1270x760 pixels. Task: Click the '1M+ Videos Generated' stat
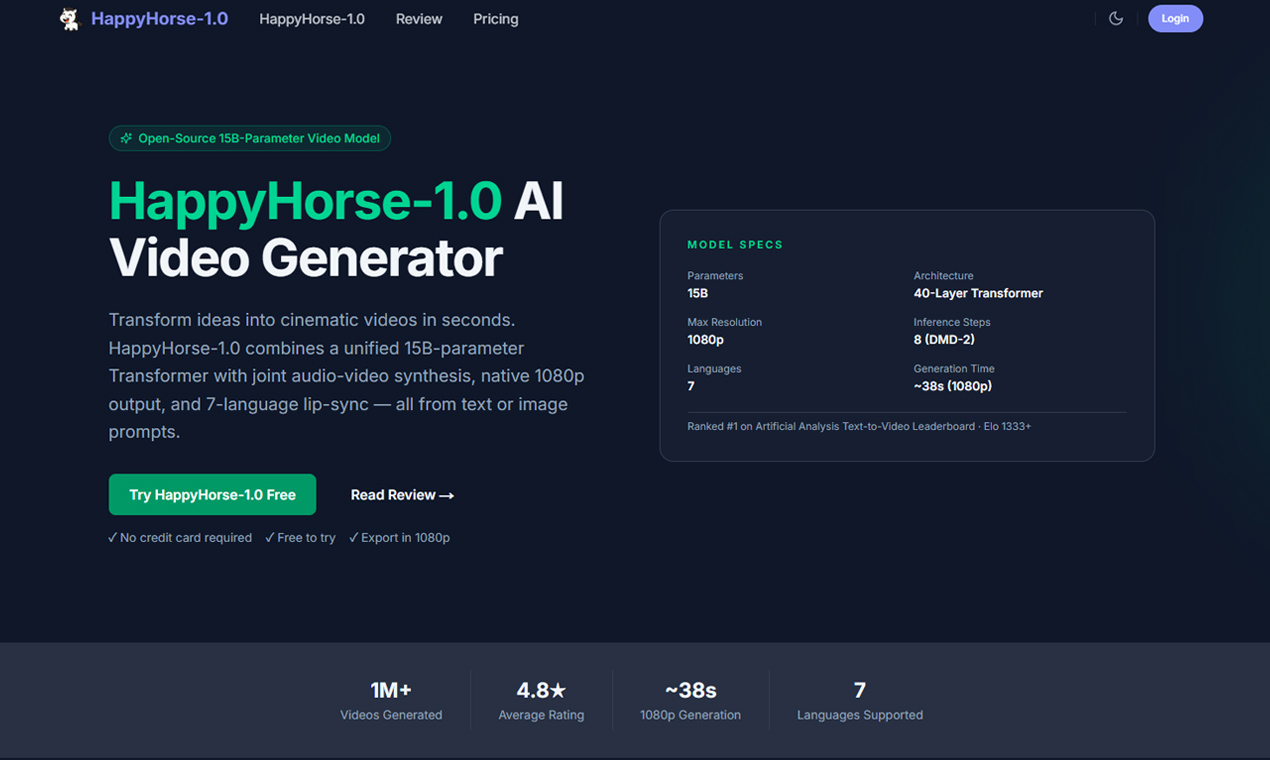click(x=391, y=700)
